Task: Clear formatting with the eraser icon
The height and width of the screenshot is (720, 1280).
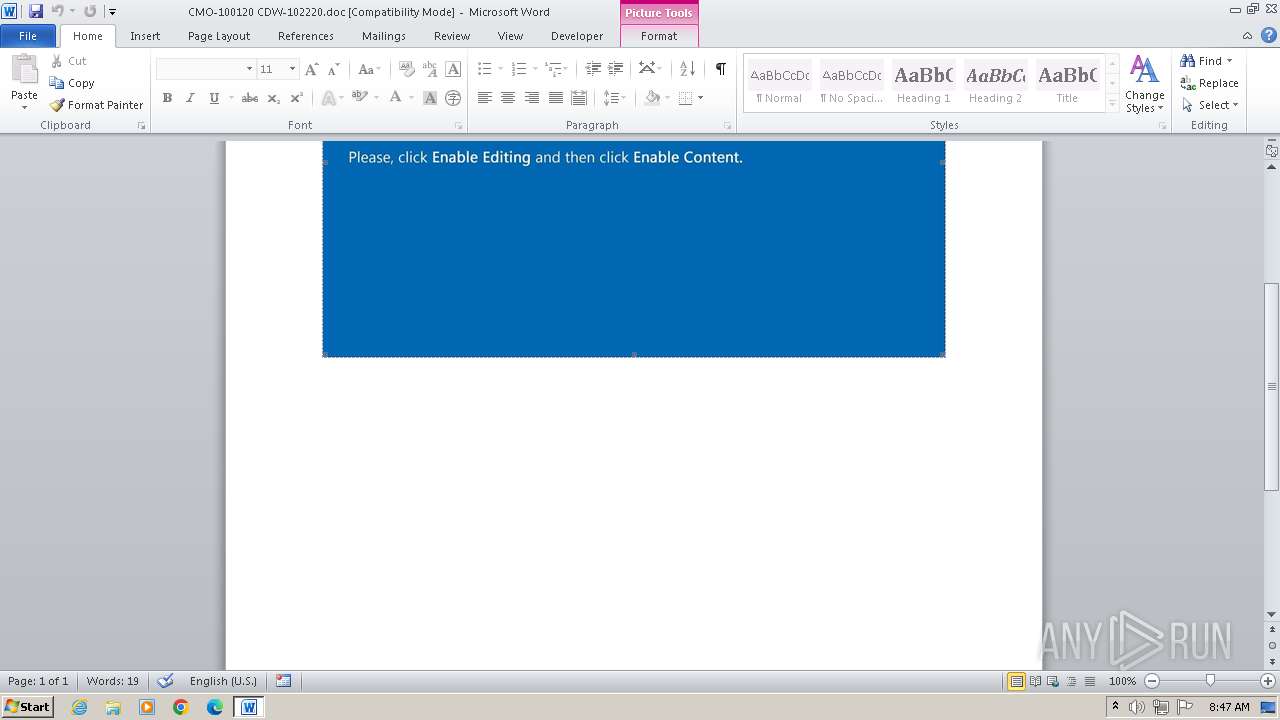Action: coord(407,69)
